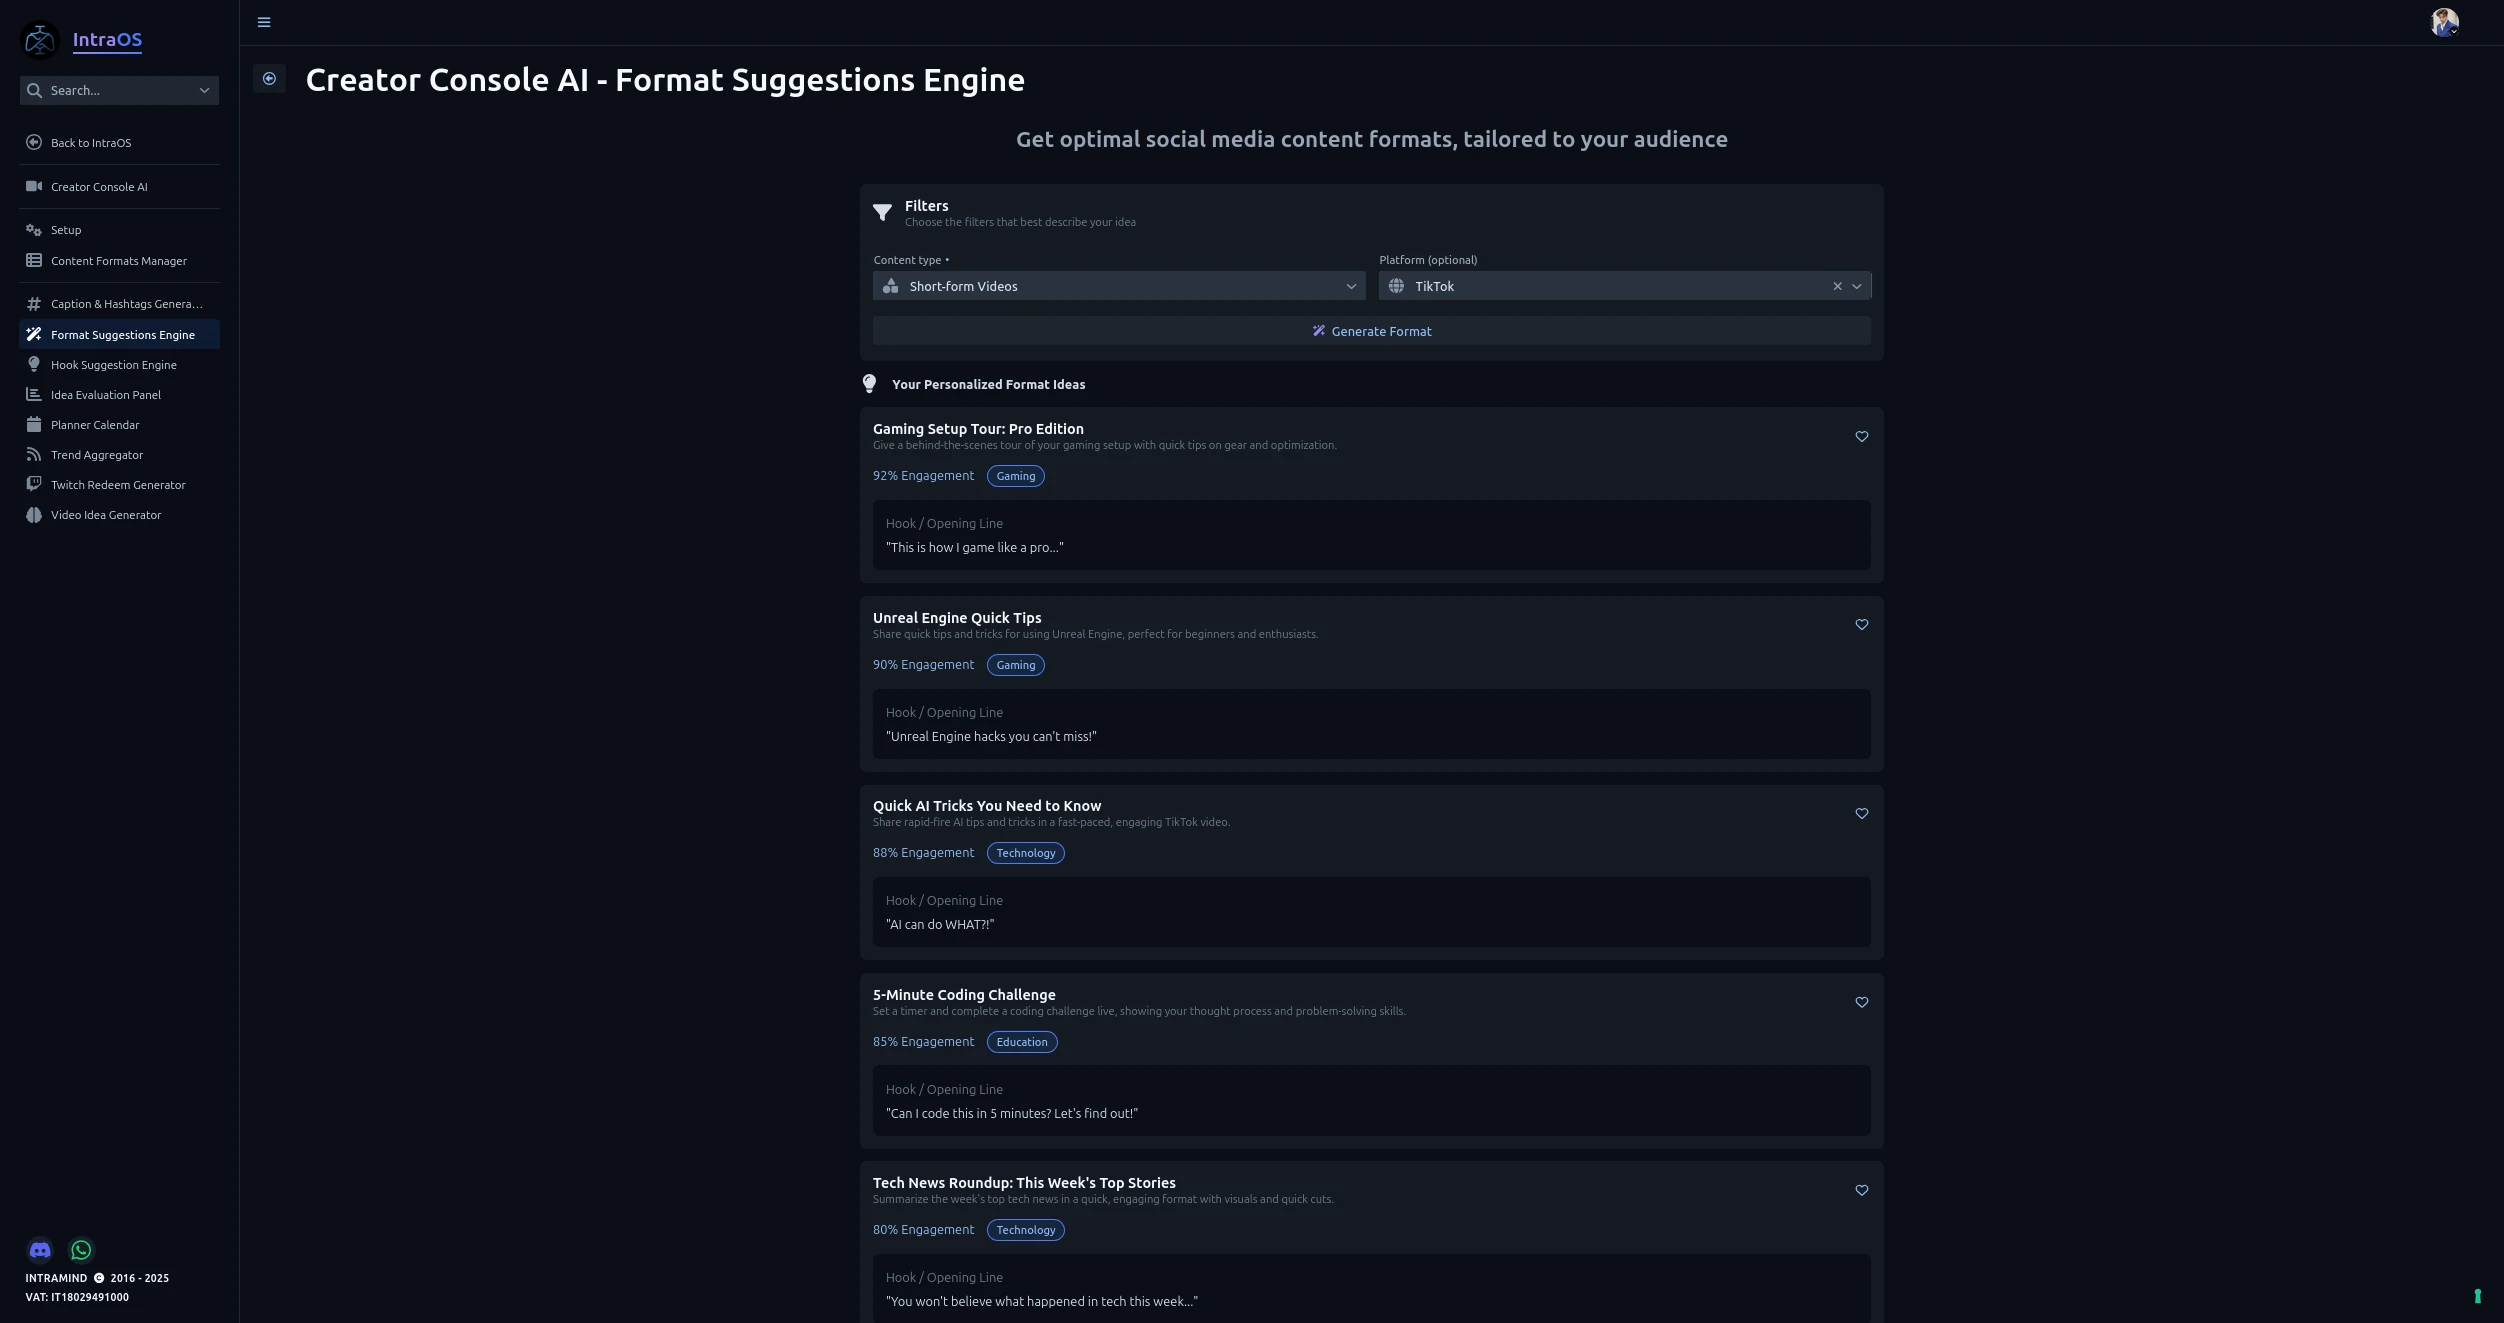This screenshot has height=1323, width=2504.
Task: Expand the Platform dropdown chevron
Action: coord(1857,286)
